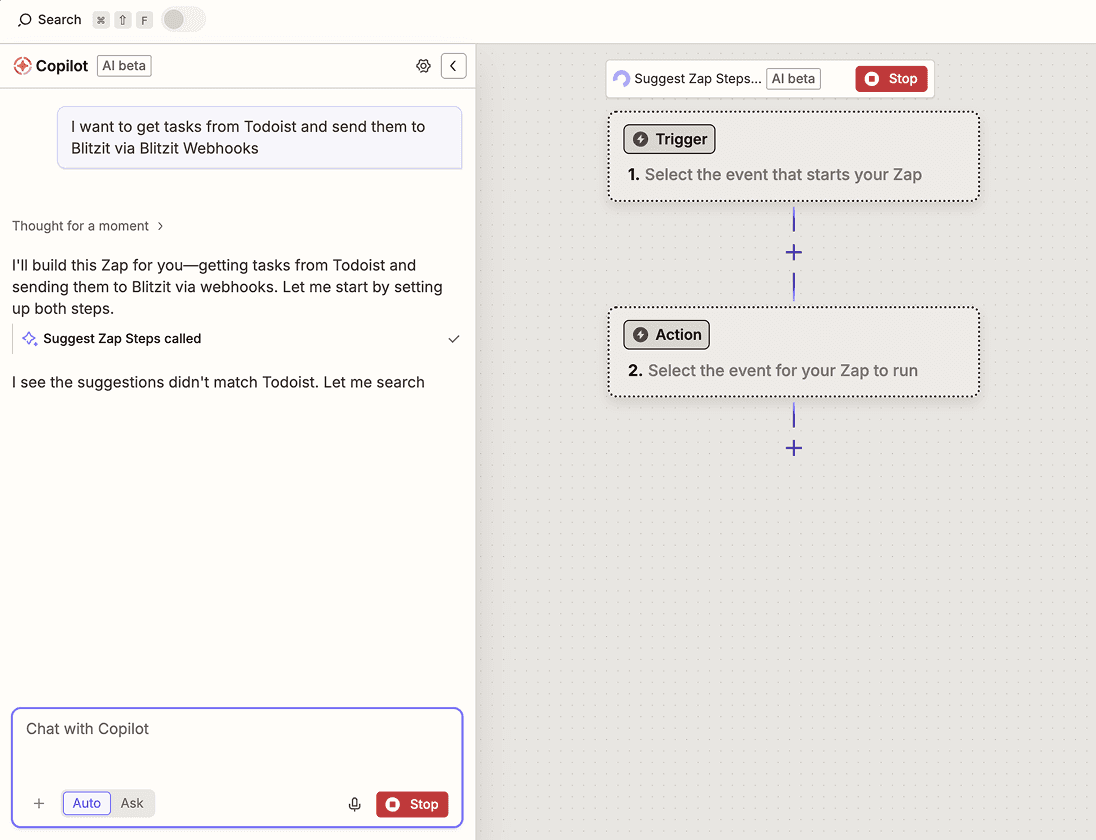Click the Suggest Zap Steps... label on the canvas
1096x840 pixels.
click(x=698, y=79)
